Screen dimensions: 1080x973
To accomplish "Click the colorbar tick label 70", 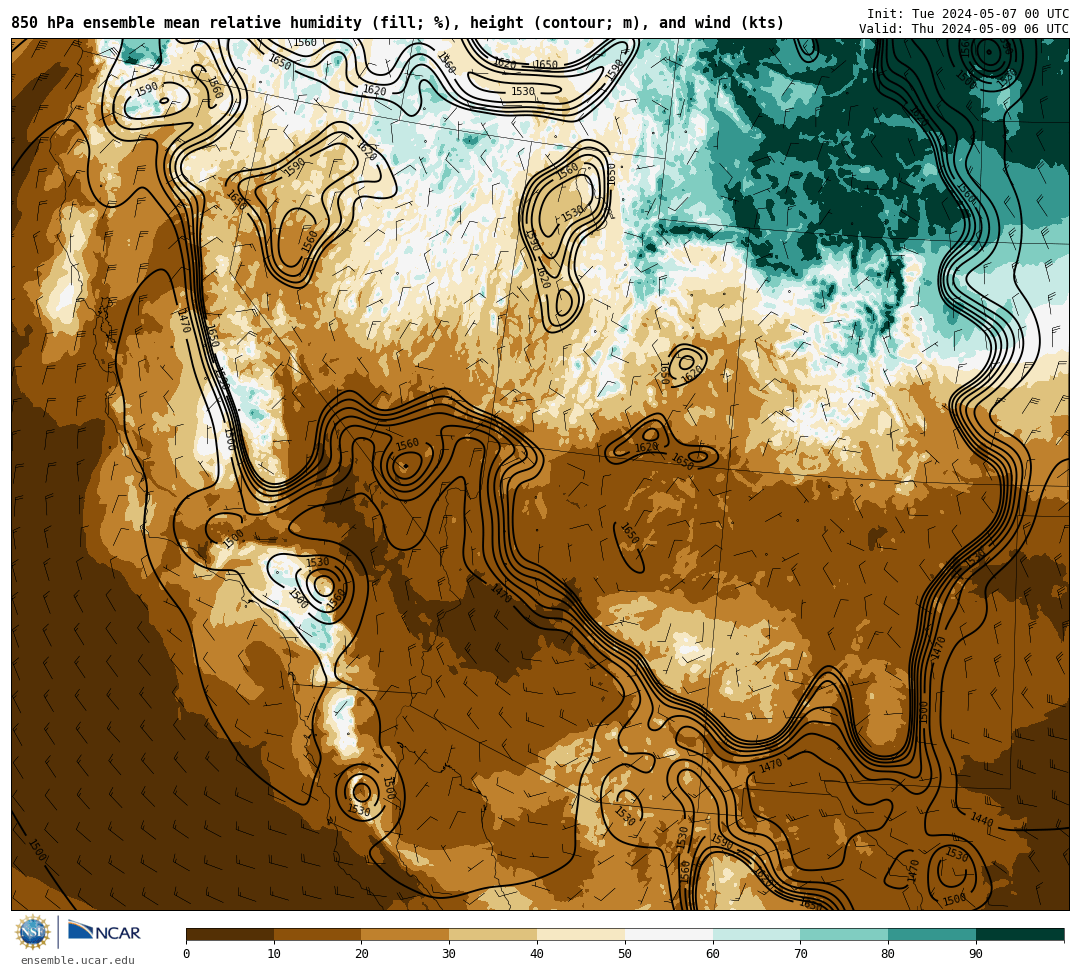I will tap(800, 954).
